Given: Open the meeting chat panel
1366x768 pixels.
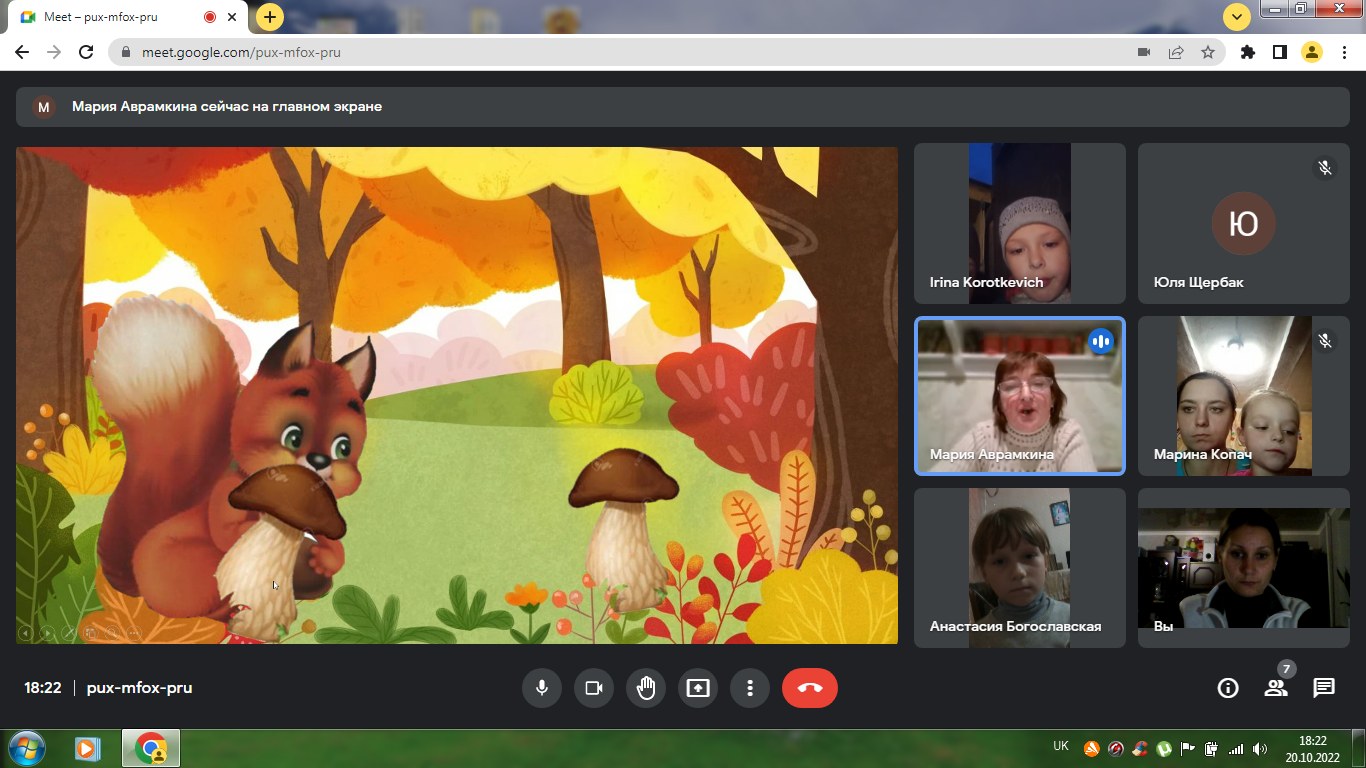Looking at the screenshot, I should (1324, 688).
